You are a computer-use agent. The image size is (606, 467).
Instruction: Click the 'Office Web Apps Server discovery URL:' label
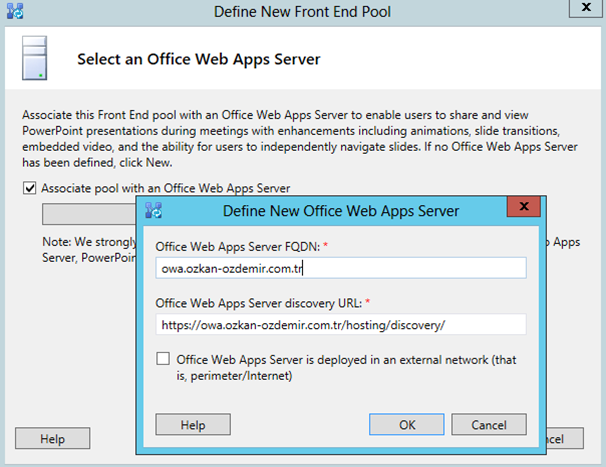tap(259, 303)
